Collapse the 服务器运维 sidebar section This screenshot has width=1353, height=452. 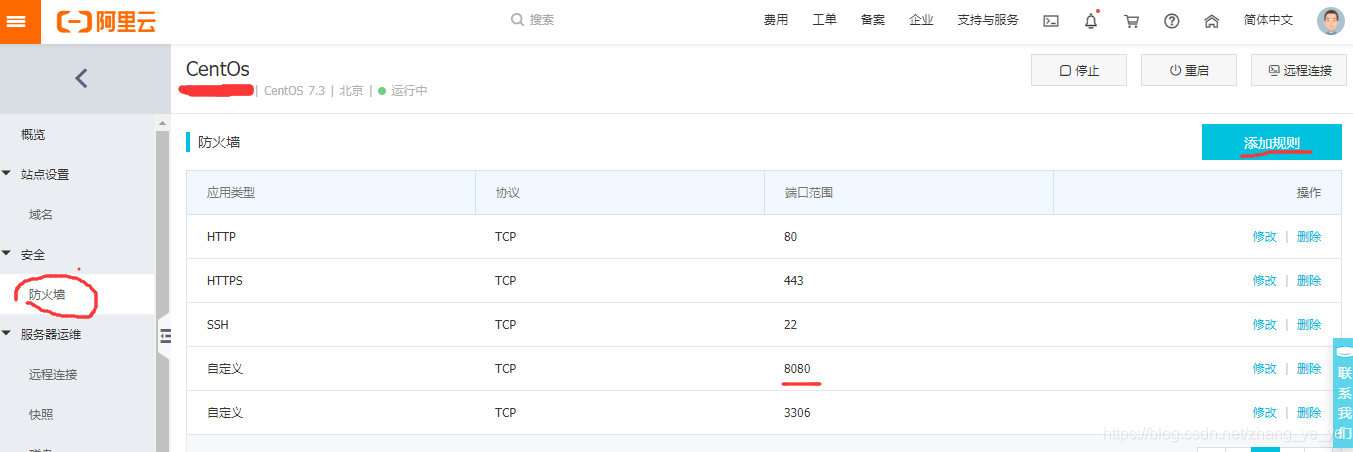click(x=7, y=334)
